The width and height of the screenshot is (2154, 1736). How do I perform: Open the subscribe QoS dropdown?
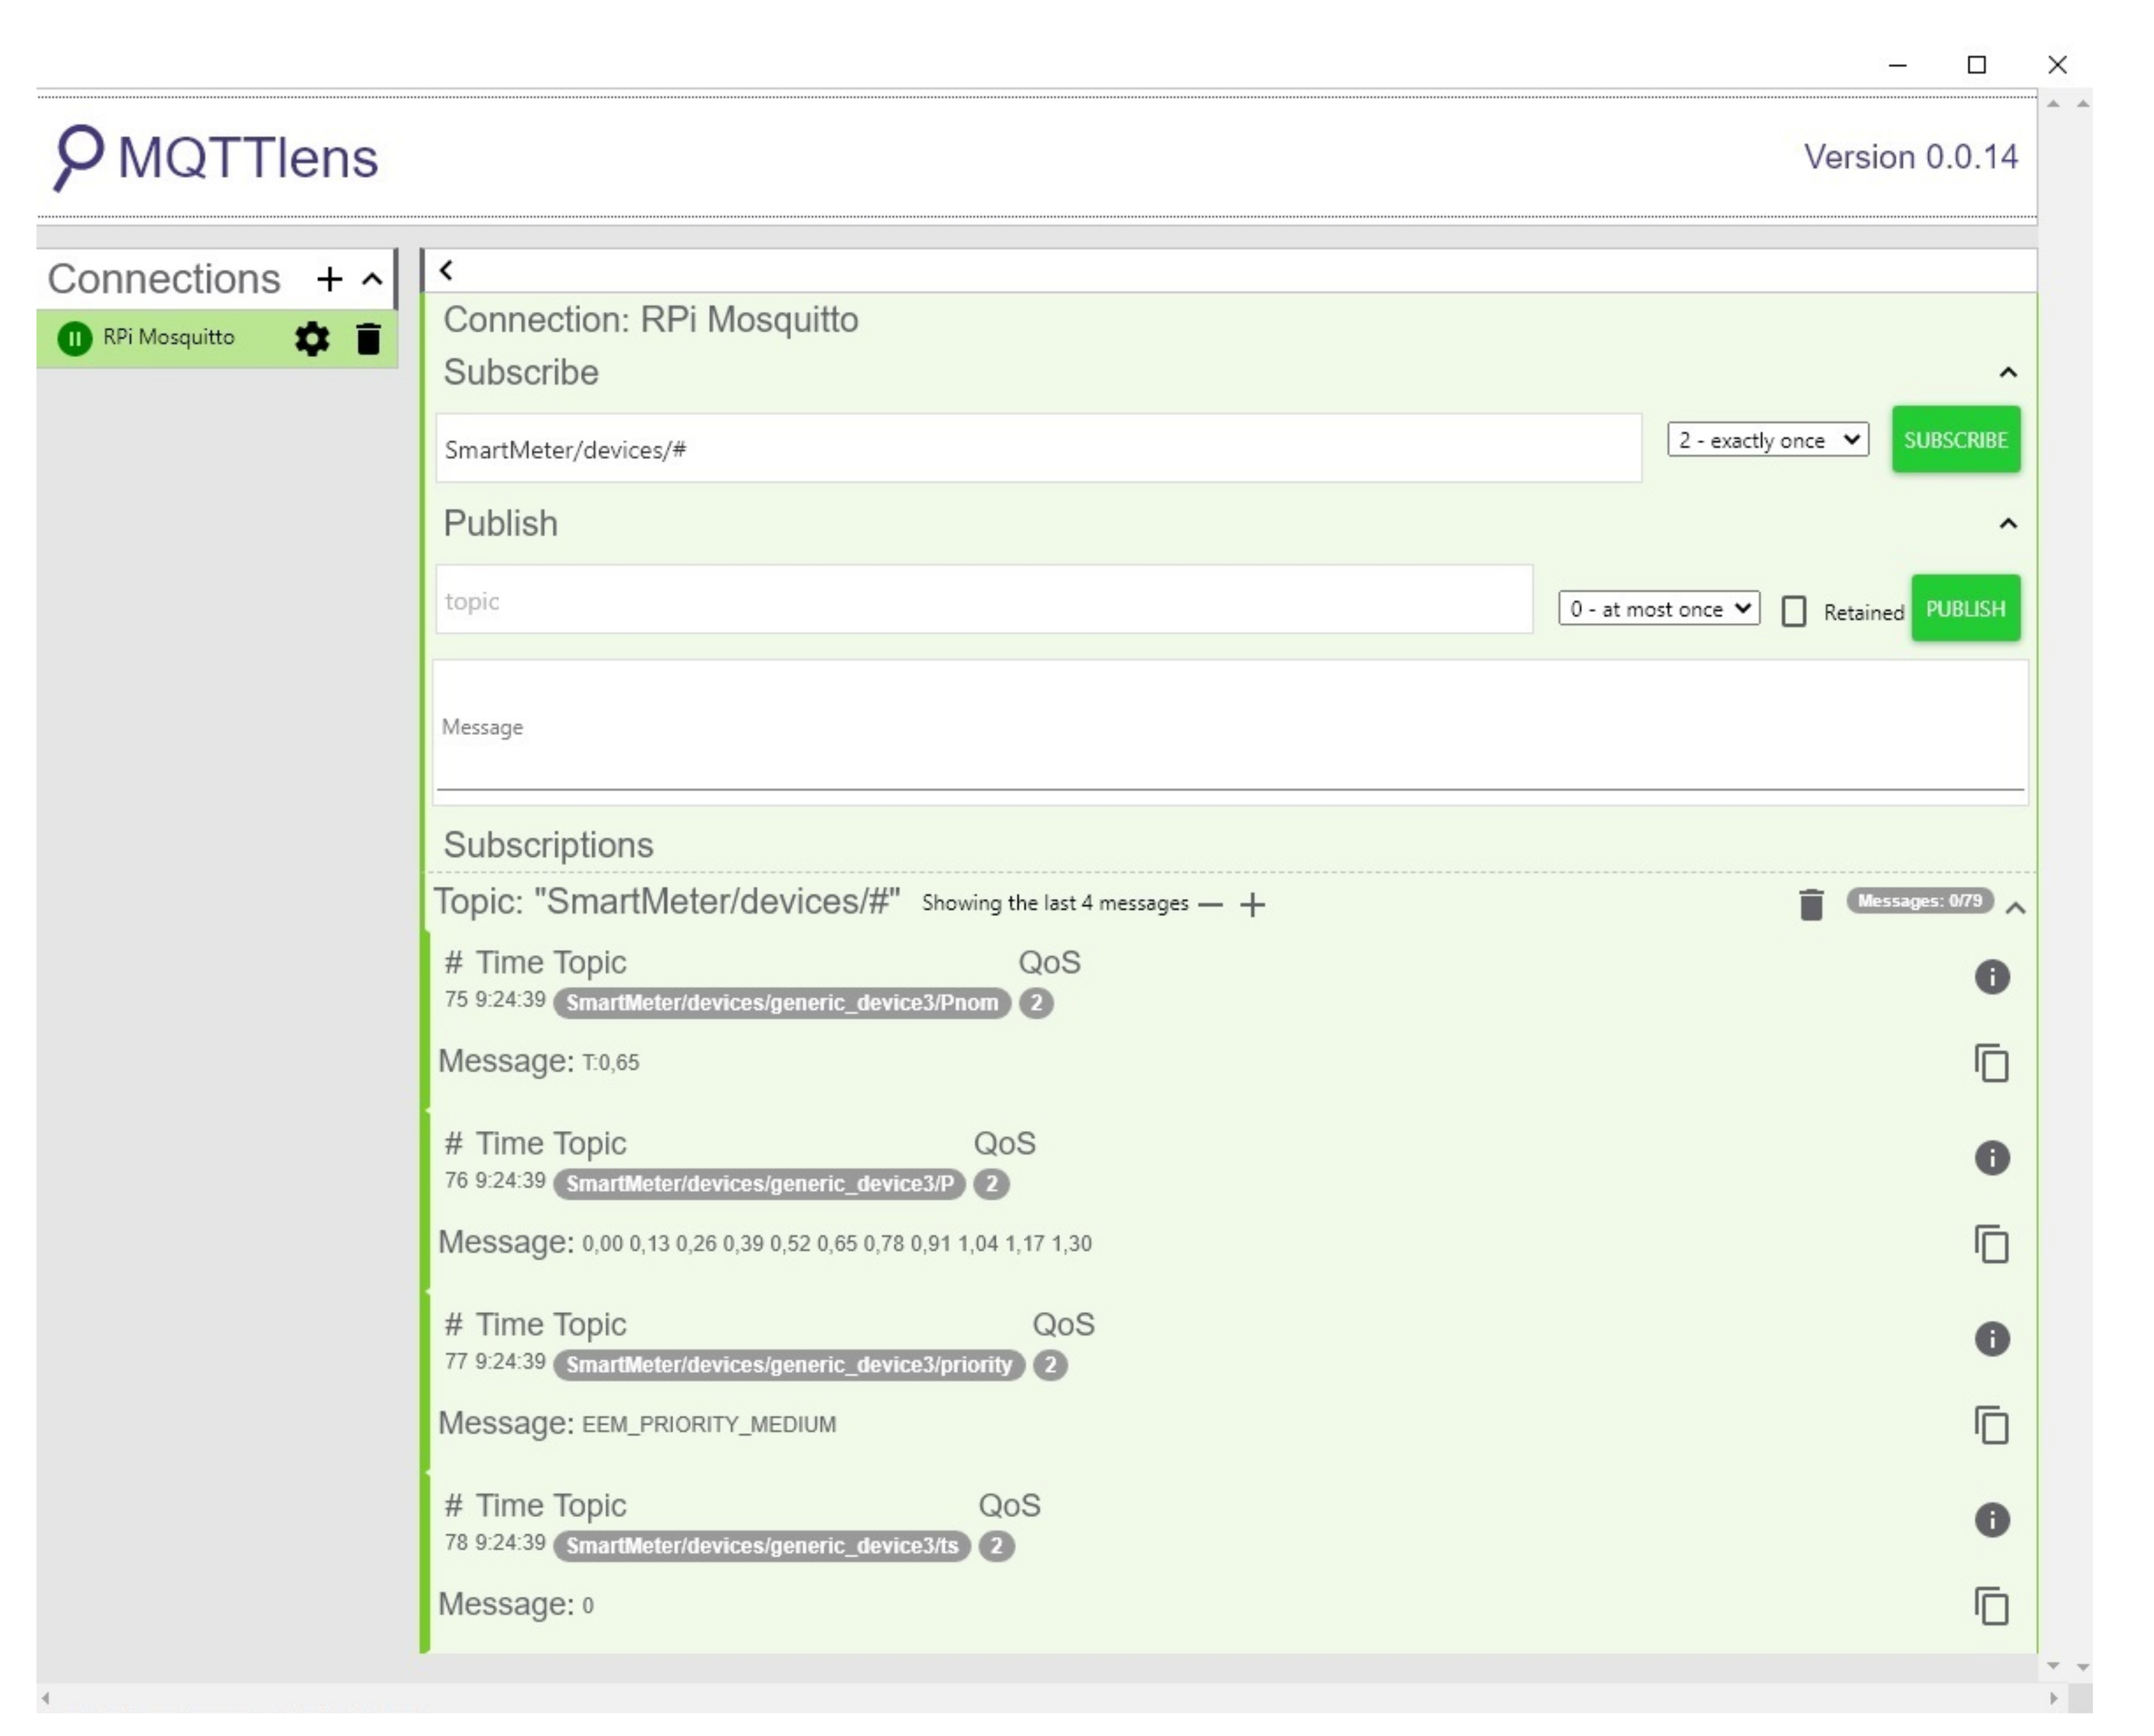pyautogui.click(x=1767, y=440)
